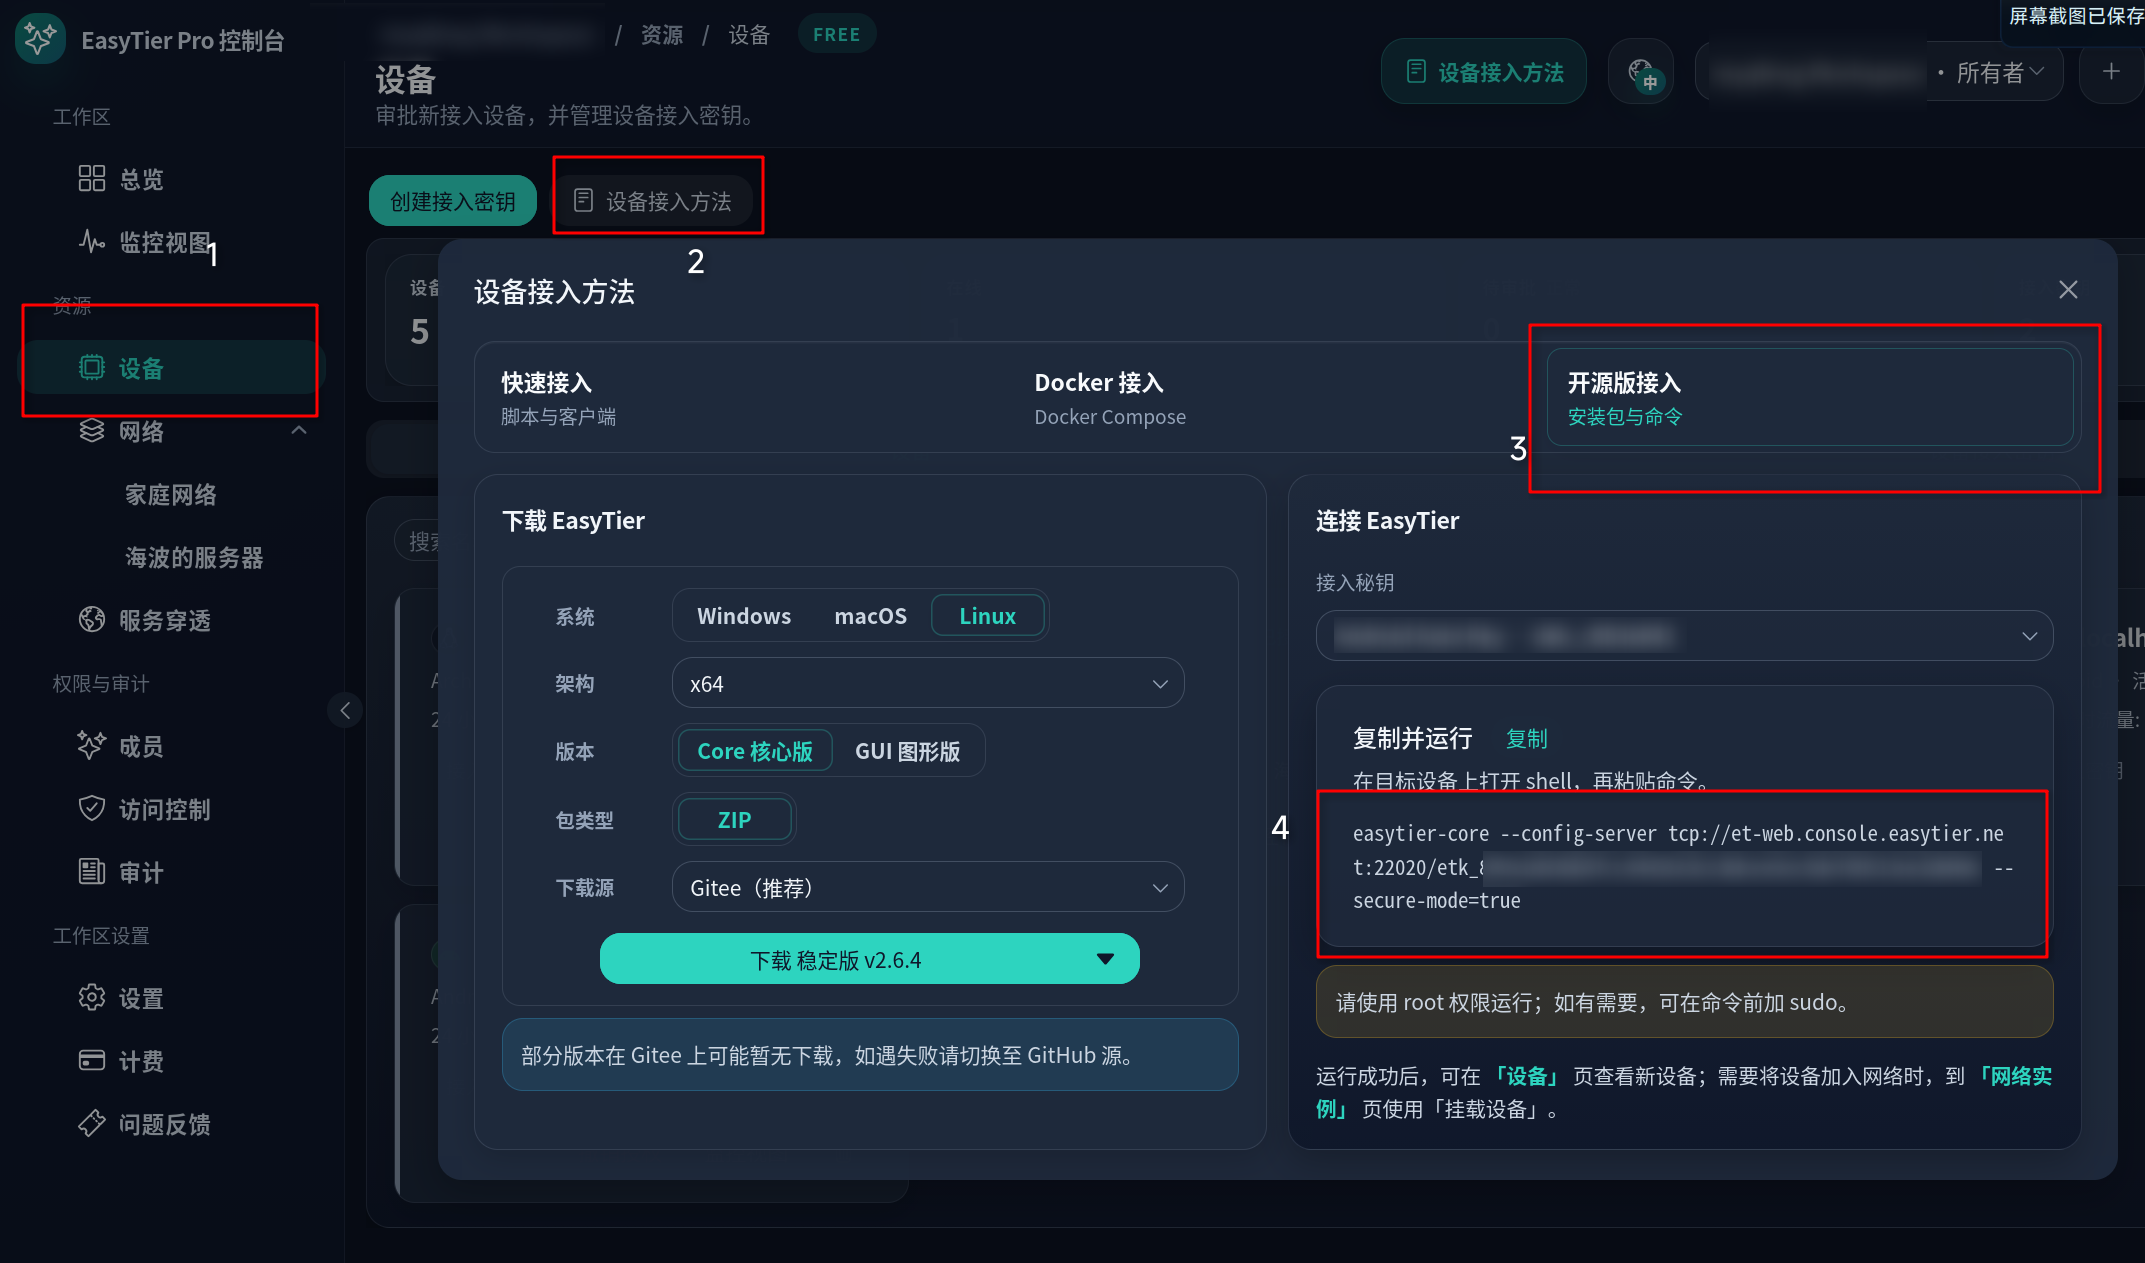This screenshot has height=1263, width=2145.
Task: Open the 总览 overview icon
Action: (x=92, y=179)
